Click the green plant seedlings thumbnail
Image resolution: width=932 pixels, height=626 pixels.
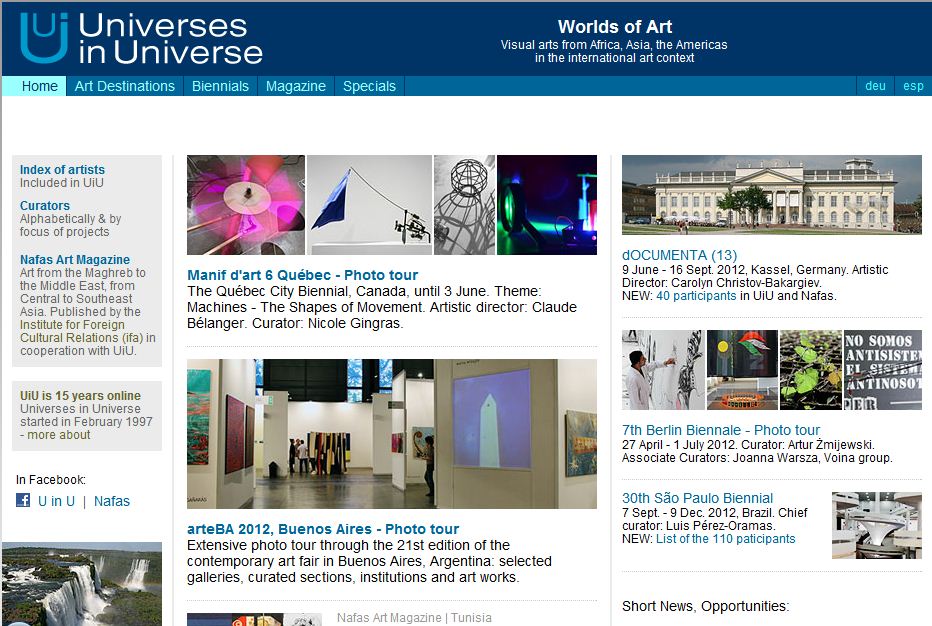[811, 370]
